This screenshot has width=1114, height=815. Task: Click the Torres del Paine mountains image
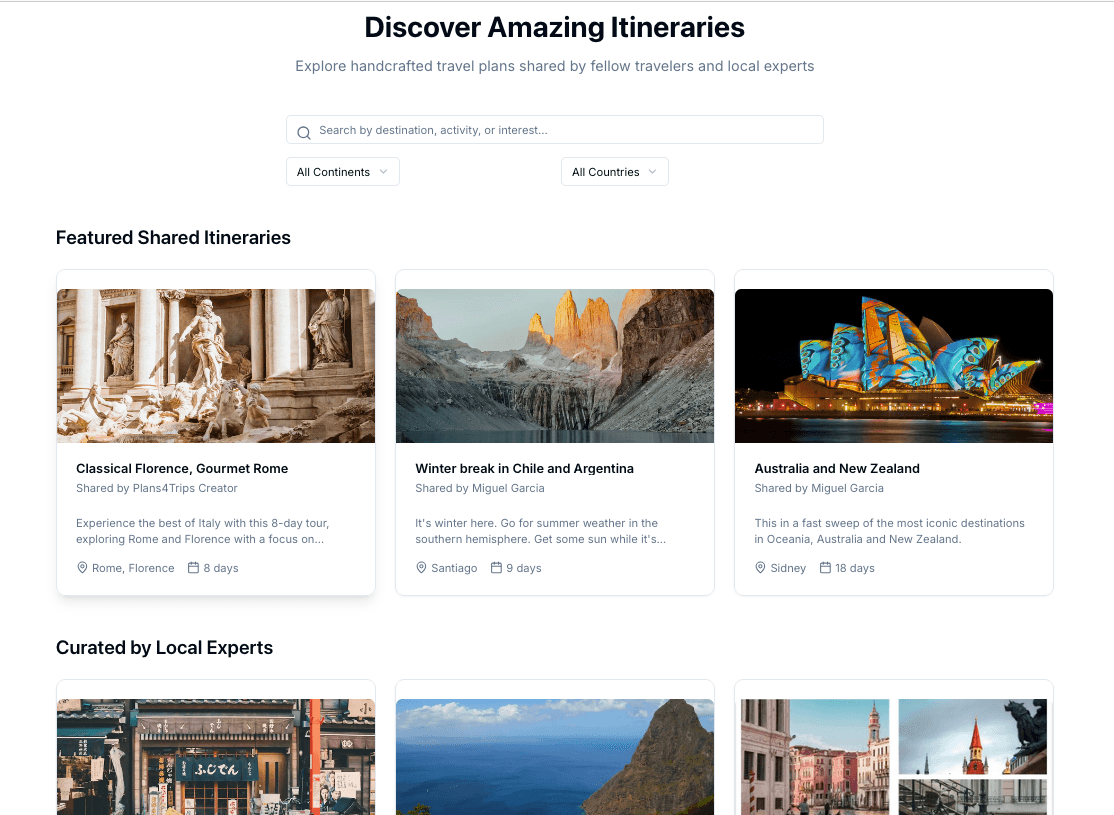tap(554, 365)
